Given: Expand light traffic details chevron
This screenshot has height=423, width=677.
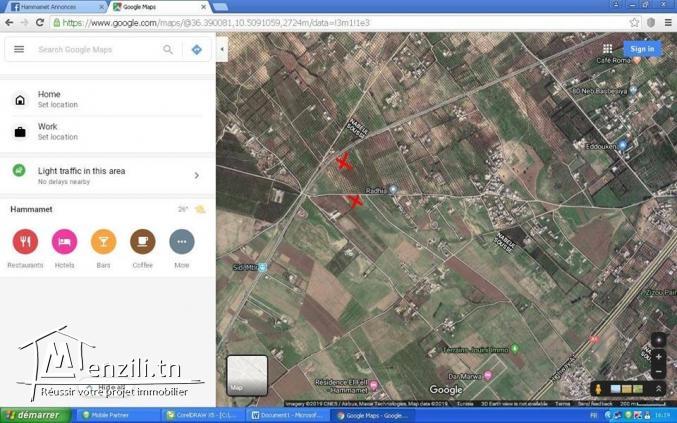Looking at the screenshot, I should click(196, 176).
